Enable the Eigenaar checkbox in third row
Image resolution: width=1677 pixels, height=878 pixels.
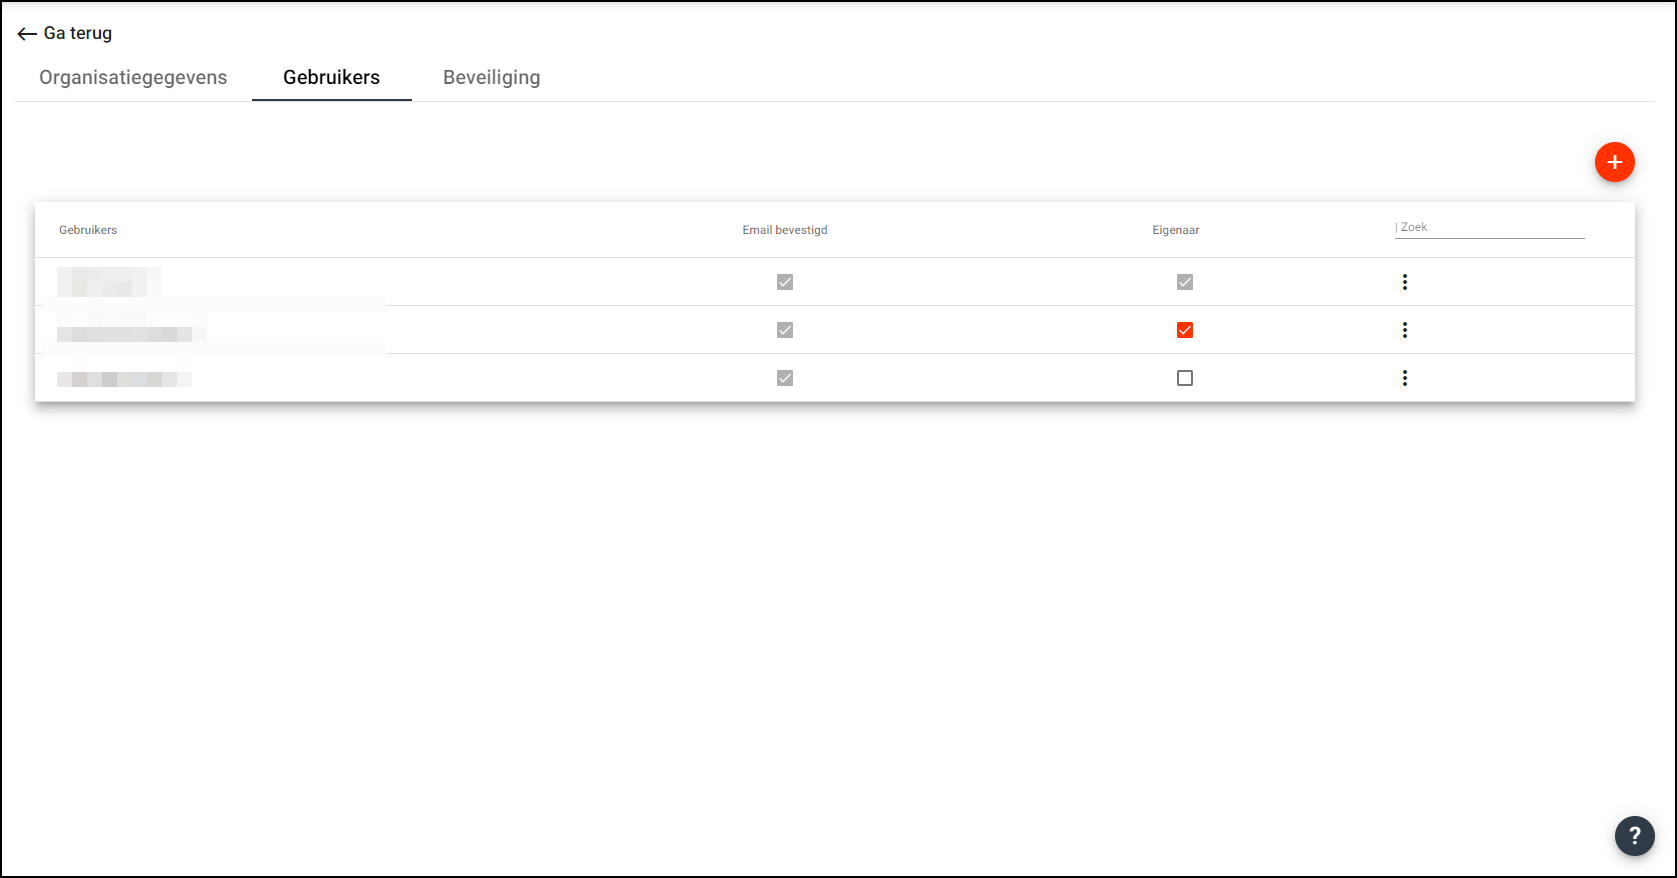click(x=1184, y=378)
